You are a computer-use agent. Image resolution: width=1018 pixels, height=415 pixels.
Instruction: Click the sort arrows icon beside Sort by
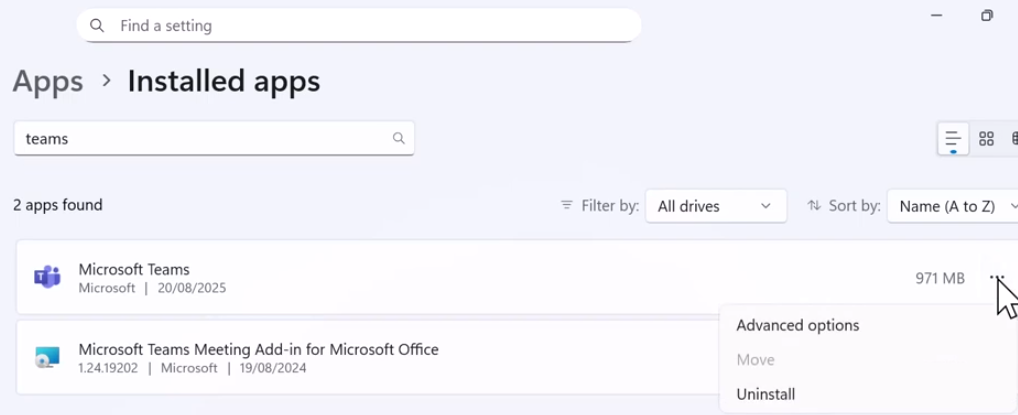813,206
